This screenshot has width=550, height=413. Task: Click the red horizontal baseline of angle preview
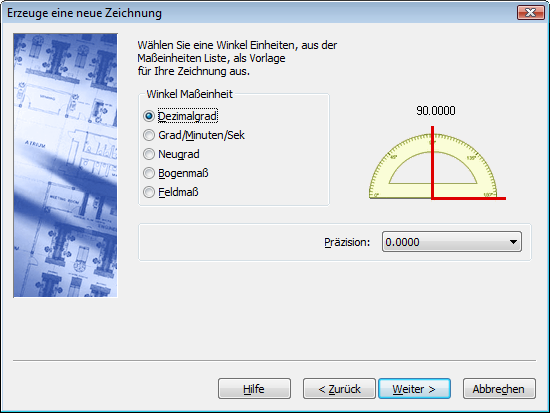(469, 199)
